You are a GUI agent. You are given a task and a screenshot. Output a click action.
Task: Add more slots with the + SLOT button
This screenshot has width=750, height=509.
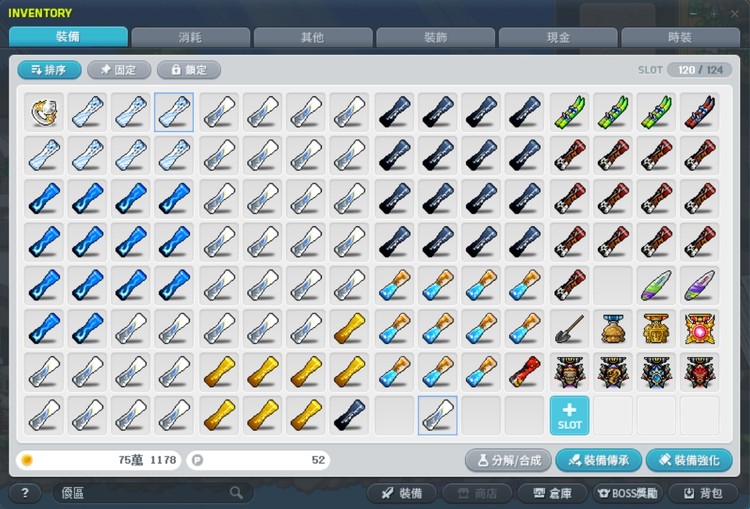(569, 416)
